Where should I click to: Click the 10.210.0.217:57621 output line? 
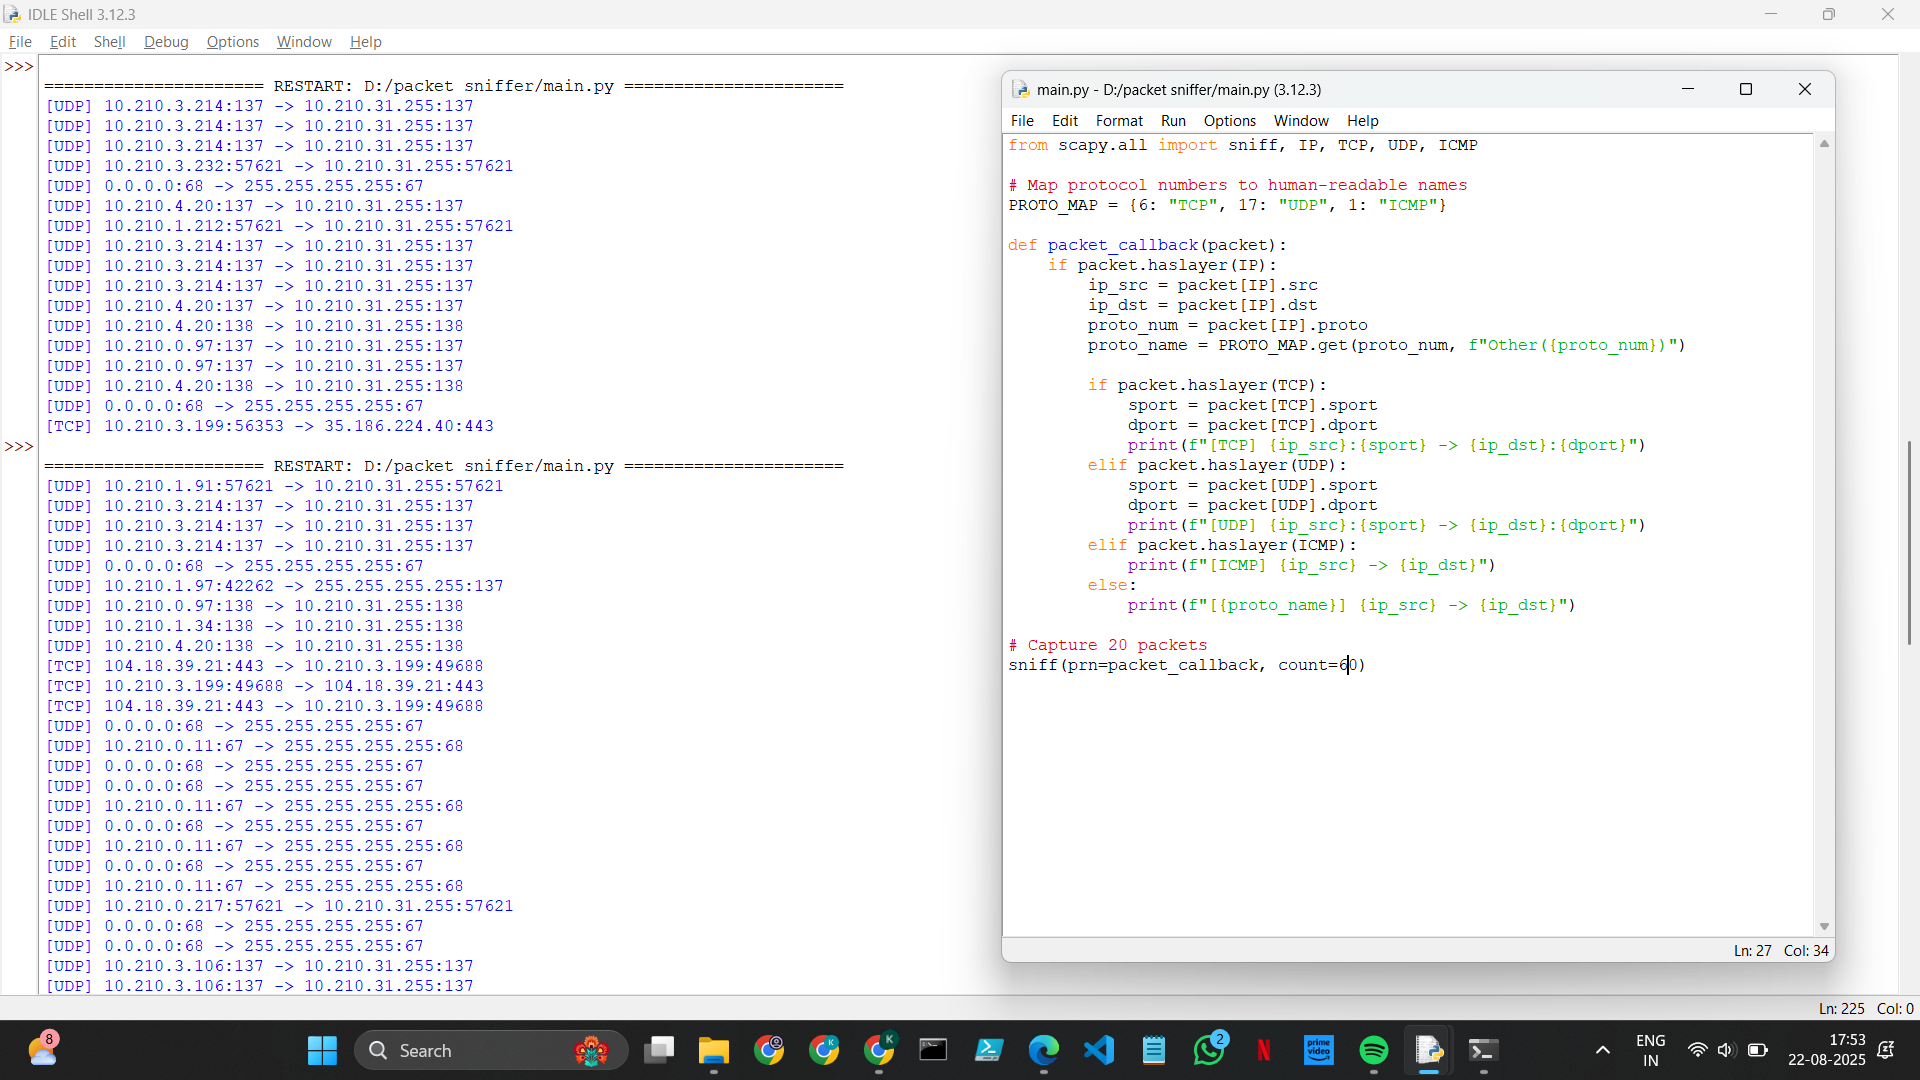tap(280, 906)
